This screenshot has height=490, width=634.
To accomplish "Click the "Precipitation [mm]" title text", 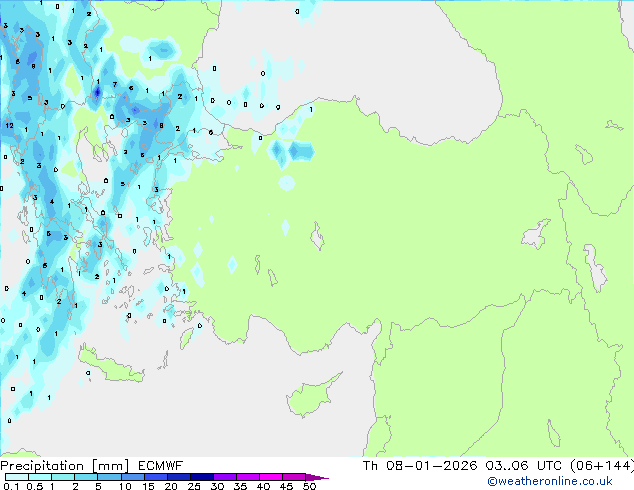I will pos(65,466).
